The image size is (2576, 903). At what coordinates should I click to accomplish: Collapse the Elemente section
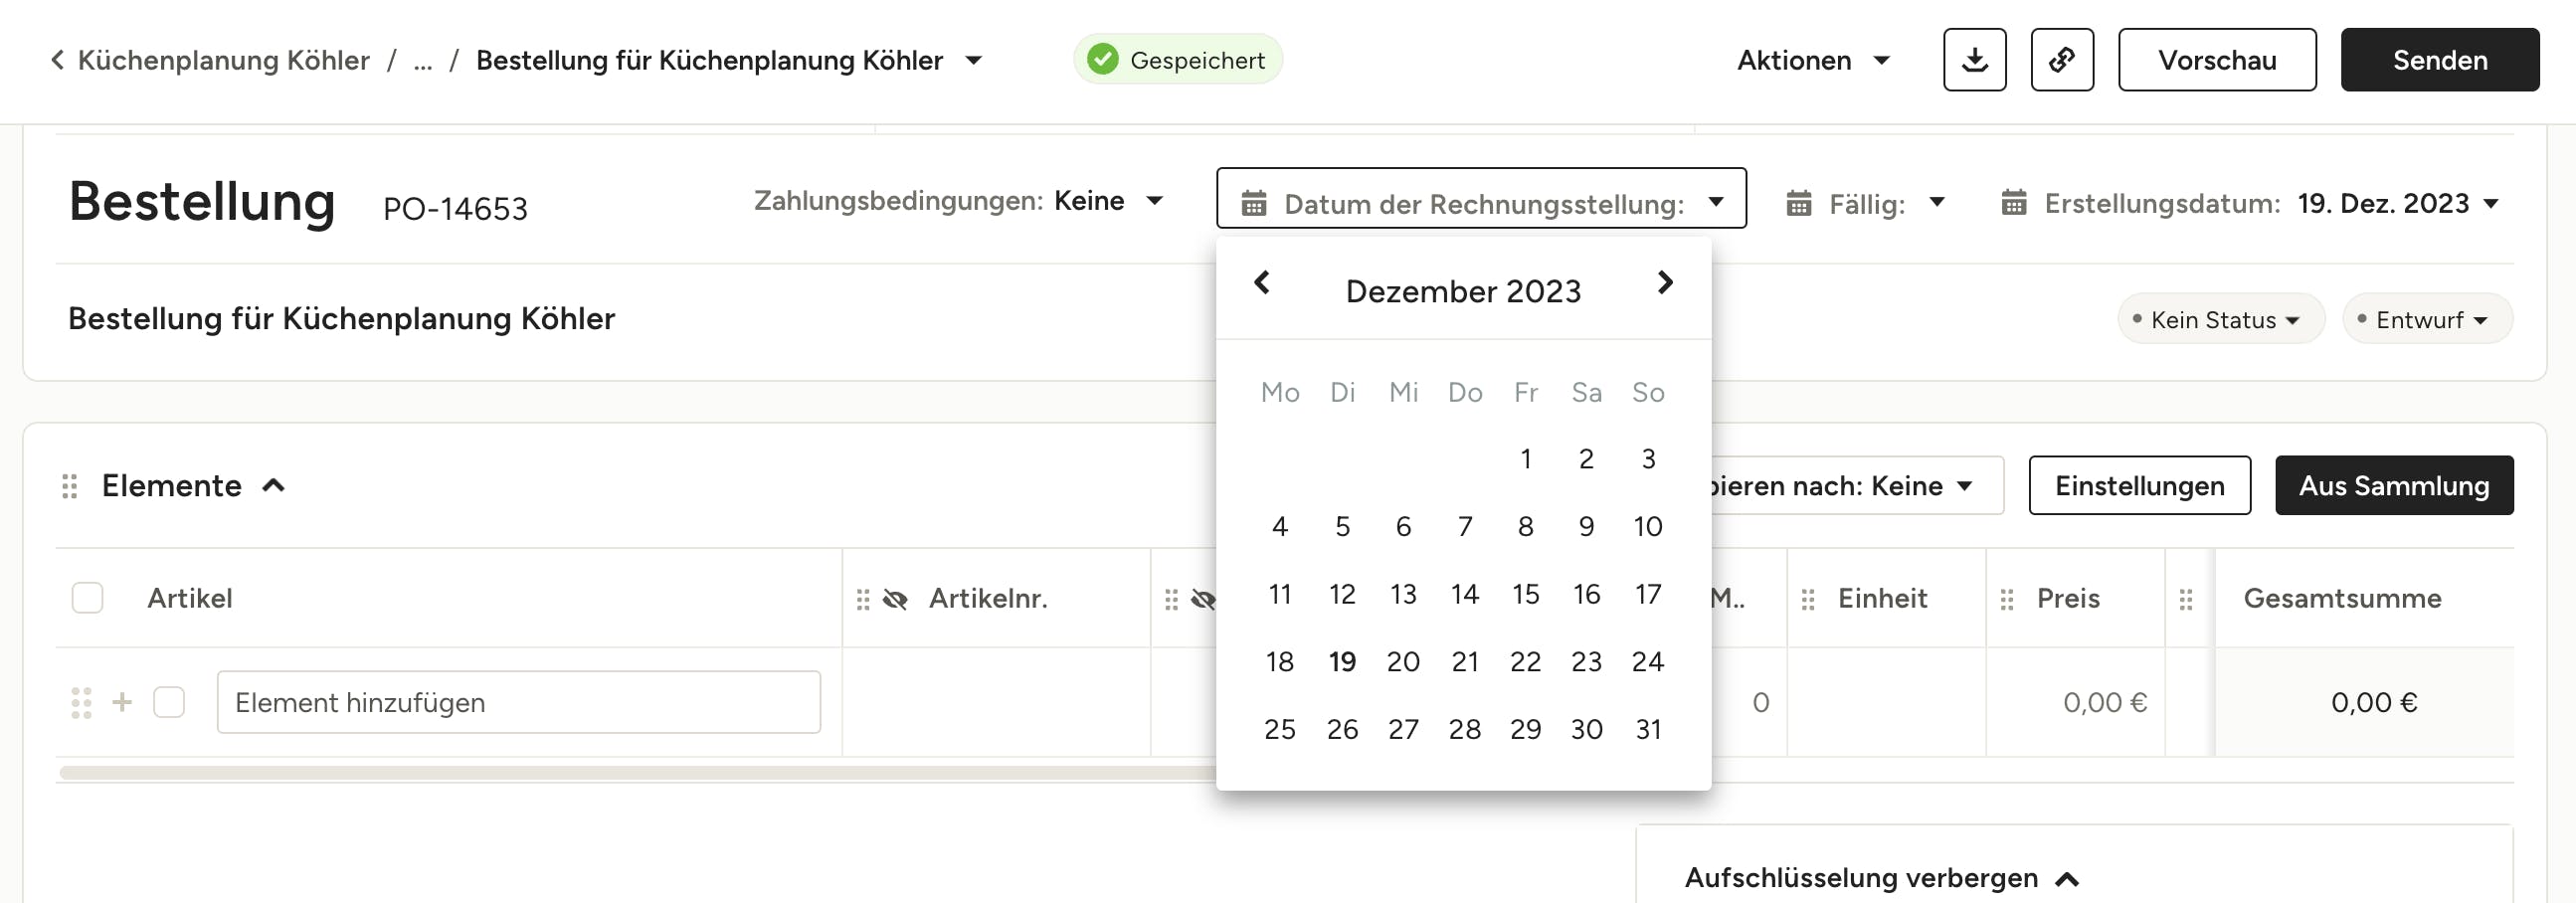273,486
